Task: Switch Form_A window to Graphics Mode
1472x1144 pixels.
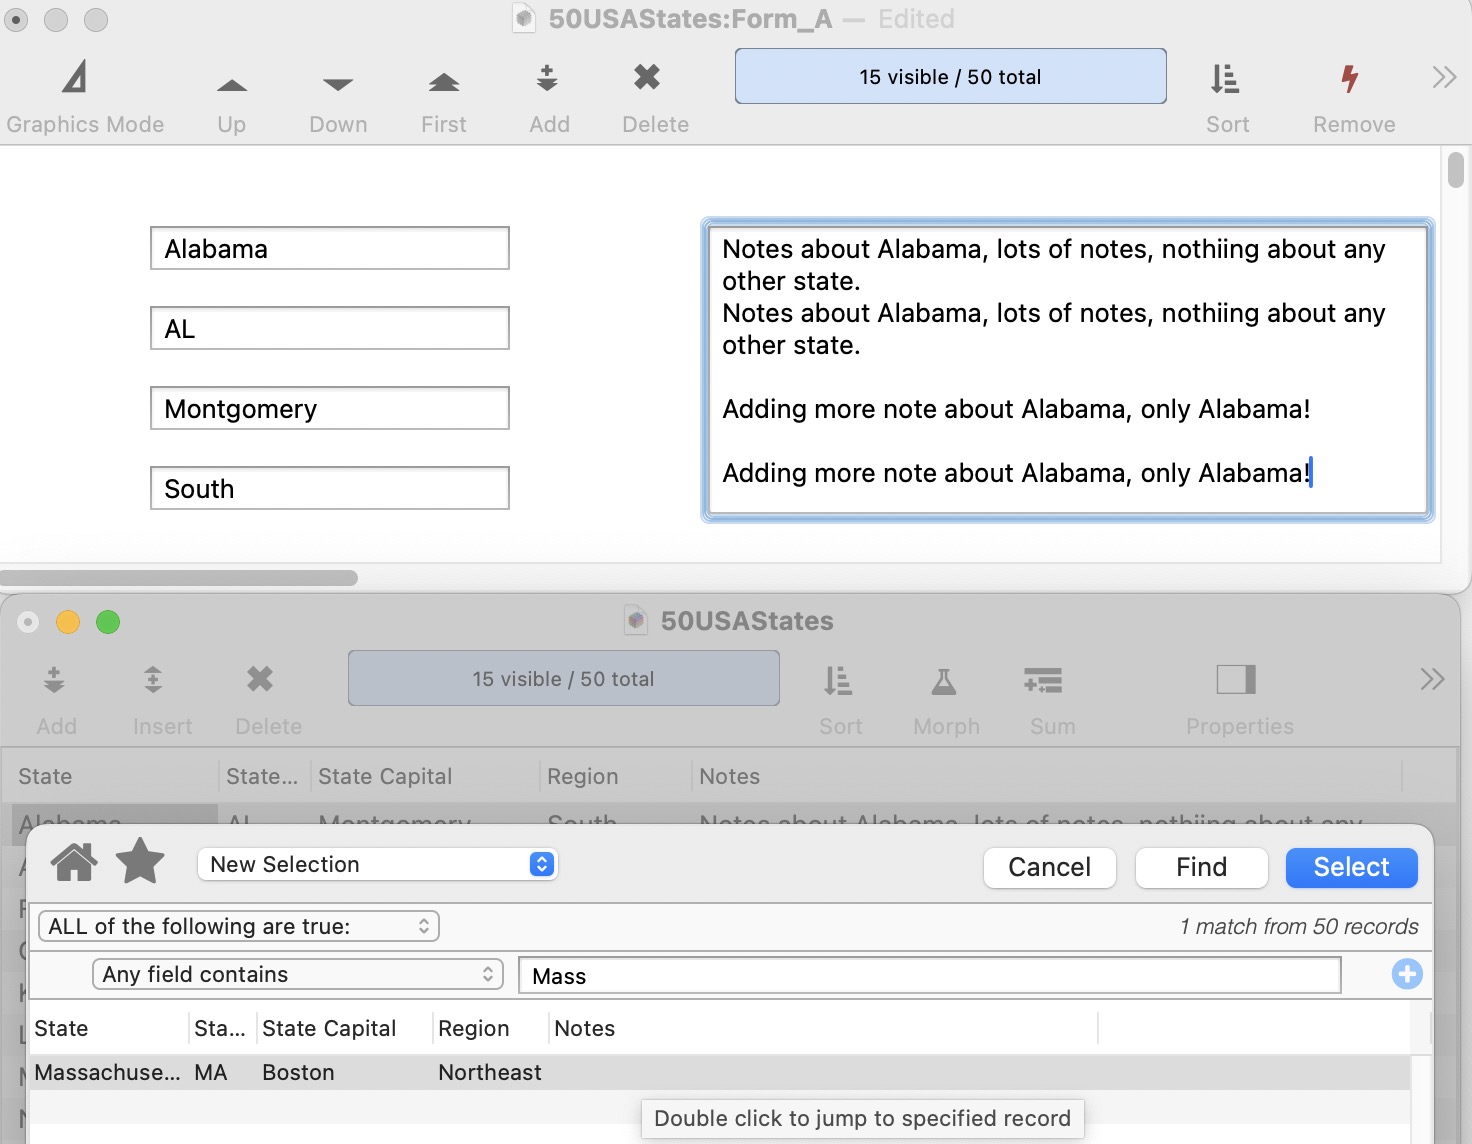Action: pos(75,77)
